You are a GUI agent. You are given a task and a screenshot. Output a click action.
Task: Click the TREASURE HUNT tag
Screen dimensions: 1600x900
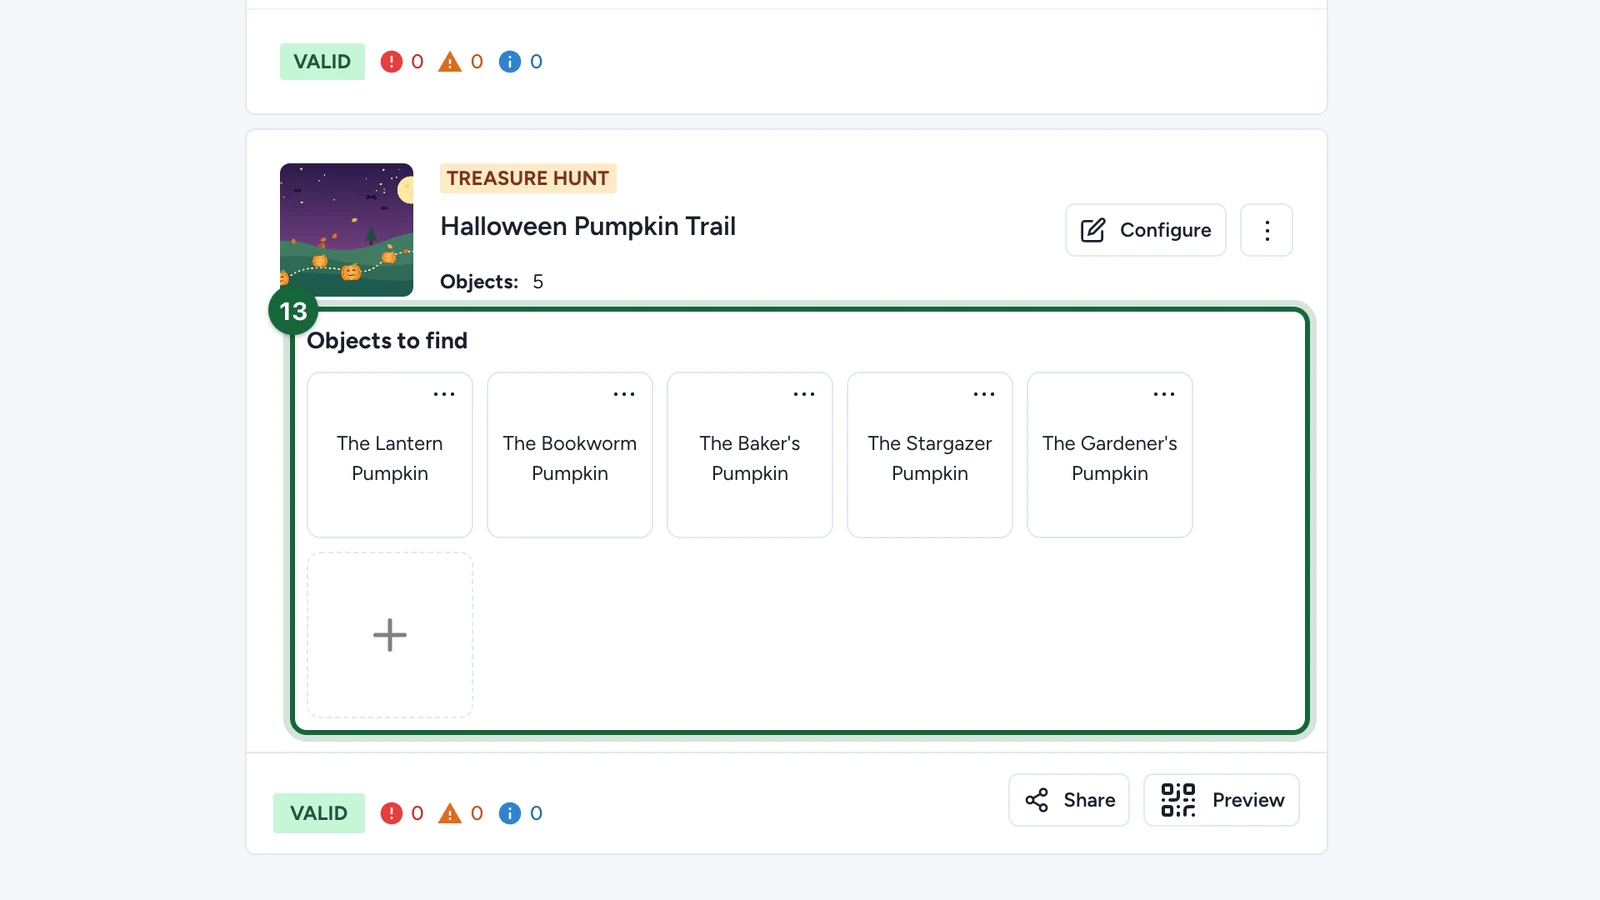pyautogui.click(x=528, y=178)
